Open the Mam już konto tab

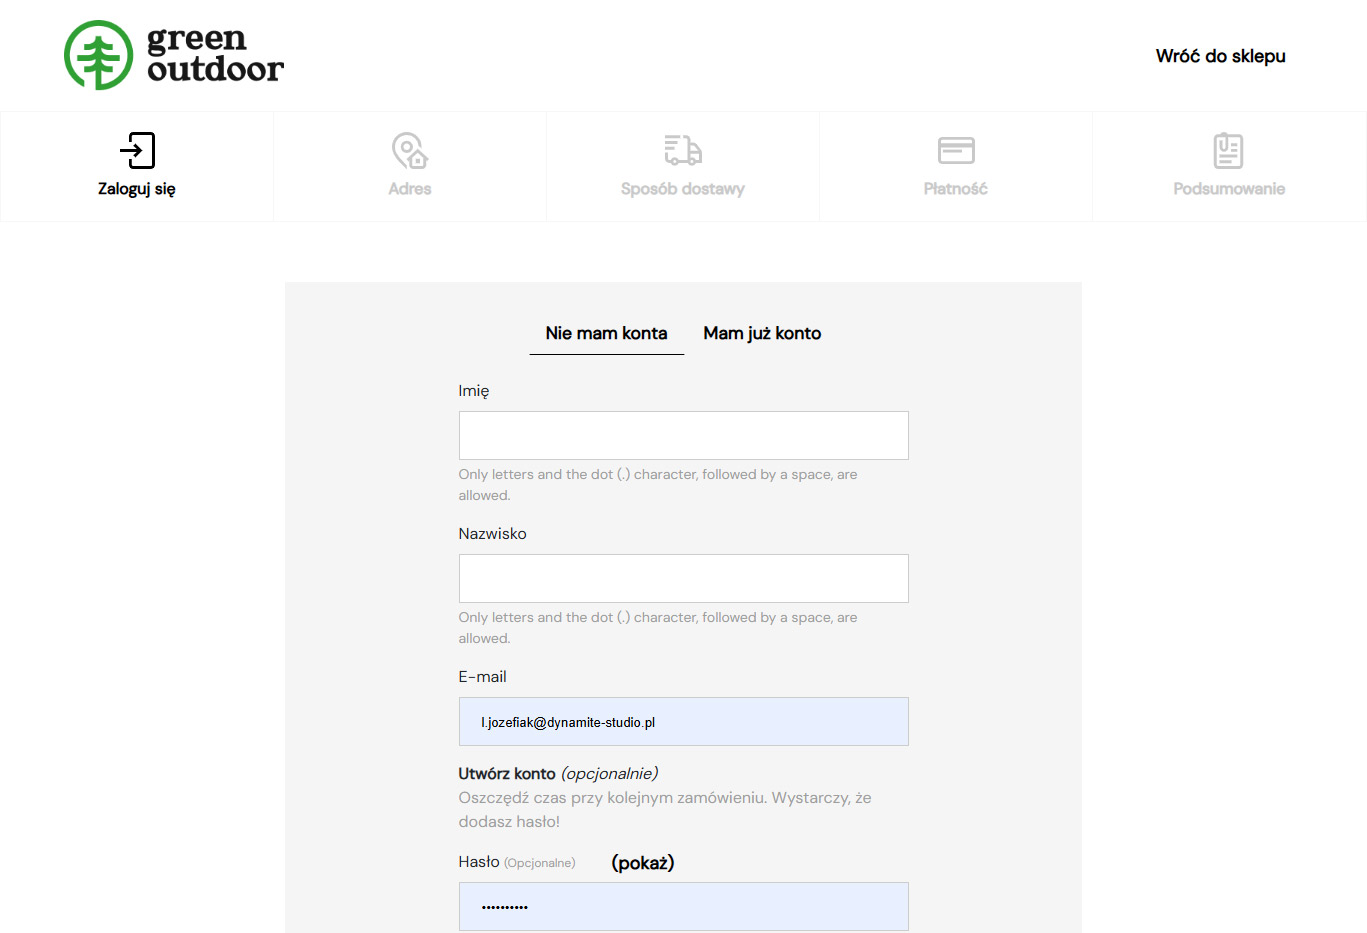pos(762,333)
